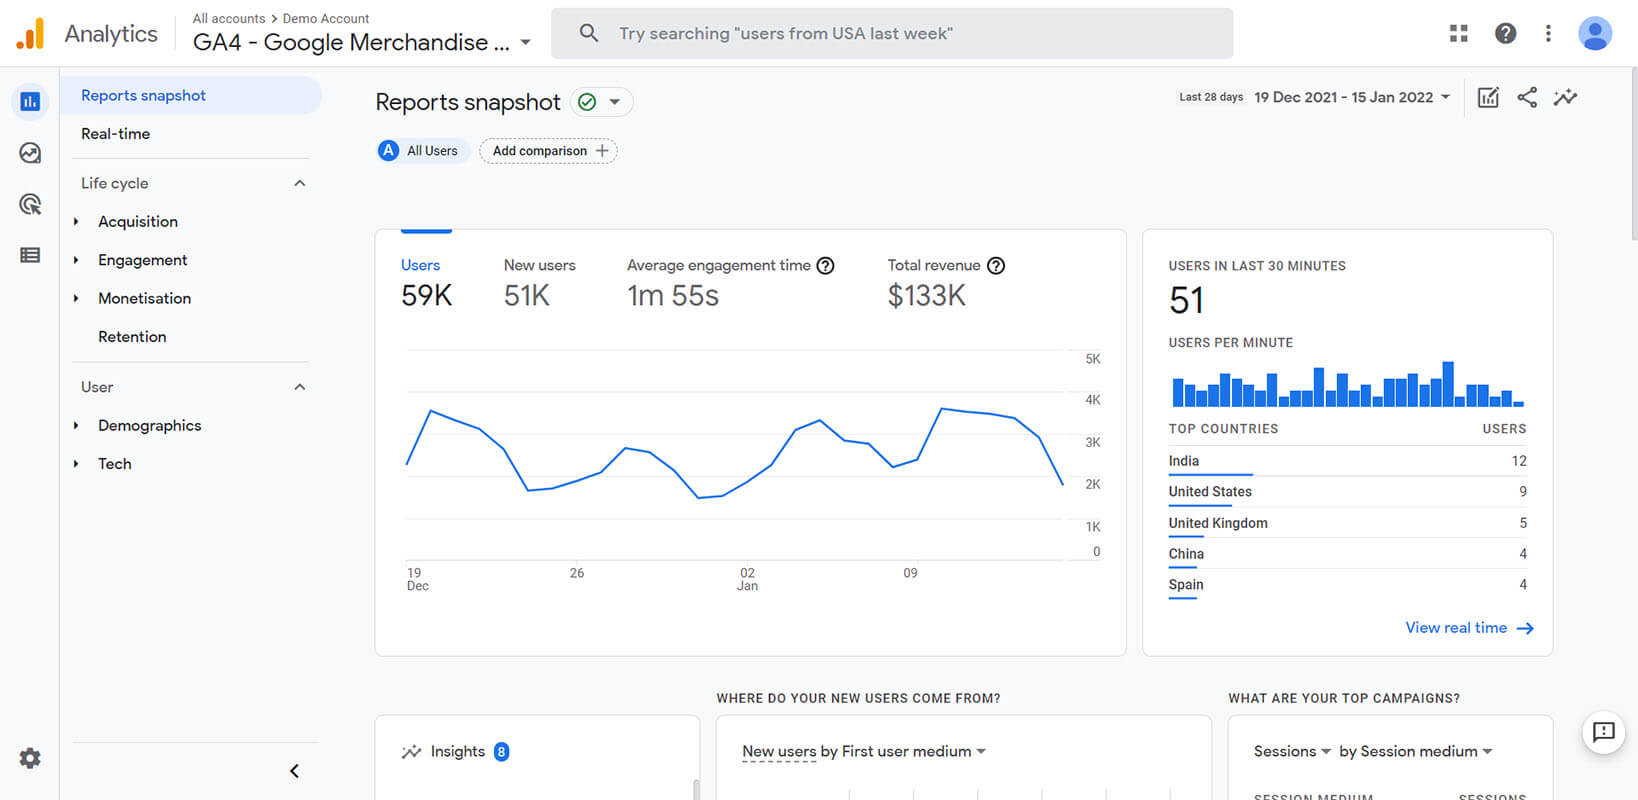Click the All accounts breadcrumb
The height and width of the screenshot is (800, 1638).
click(x=229, y=18)
